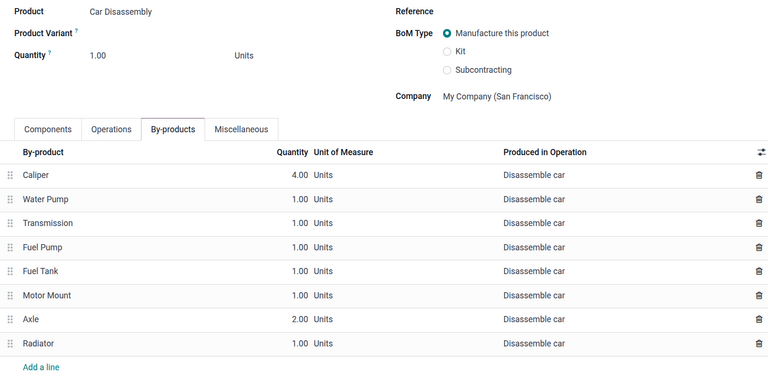Delete the Axle by-product row
Screen dimensions: 768x375
[x=759, y=319]
